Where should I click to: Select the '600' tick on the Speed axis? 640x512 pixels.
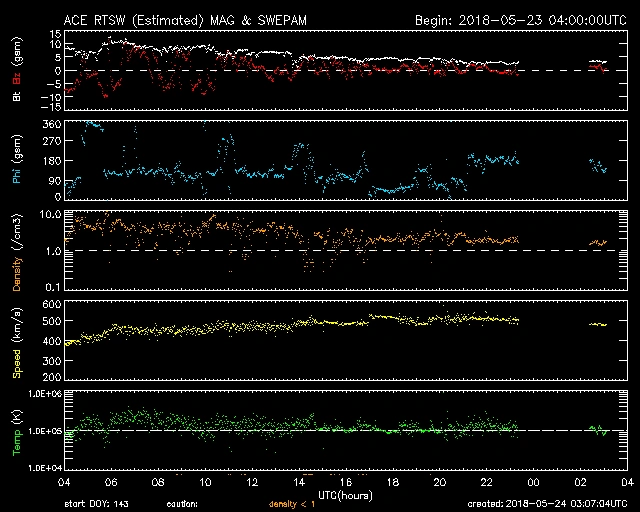(52, 304)
